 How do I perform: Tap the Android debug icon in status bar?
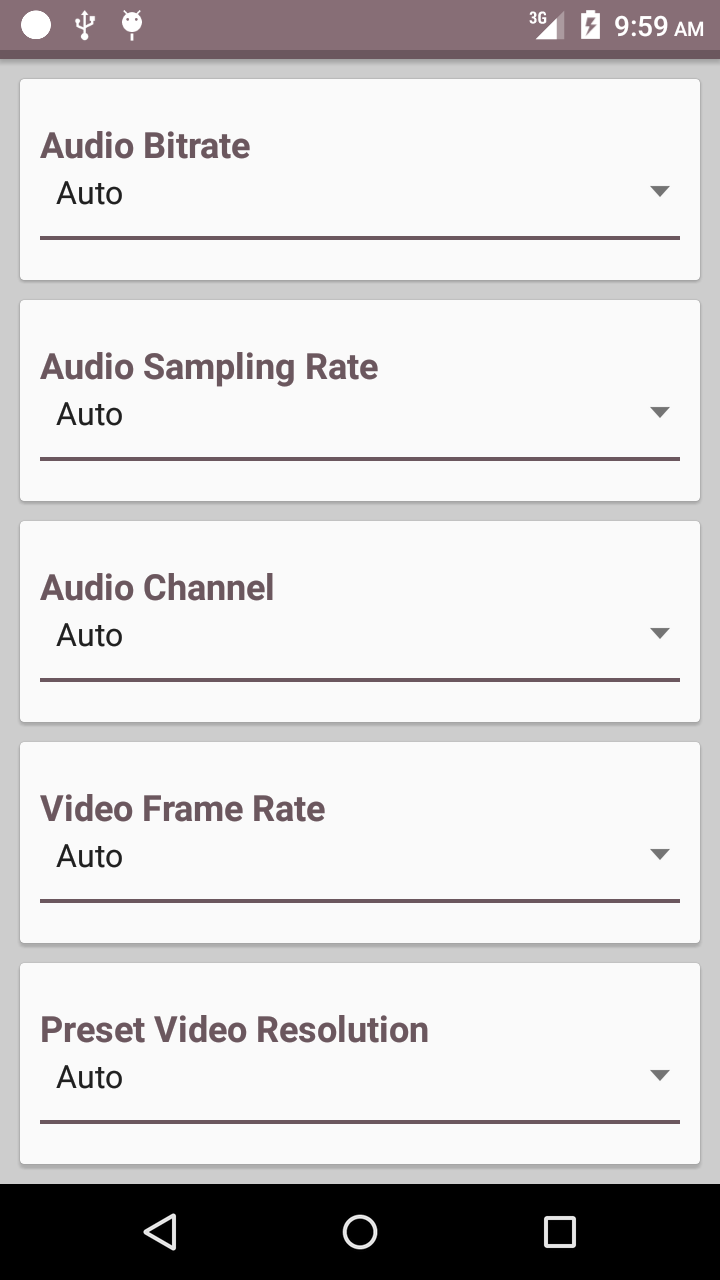point(131,25)
